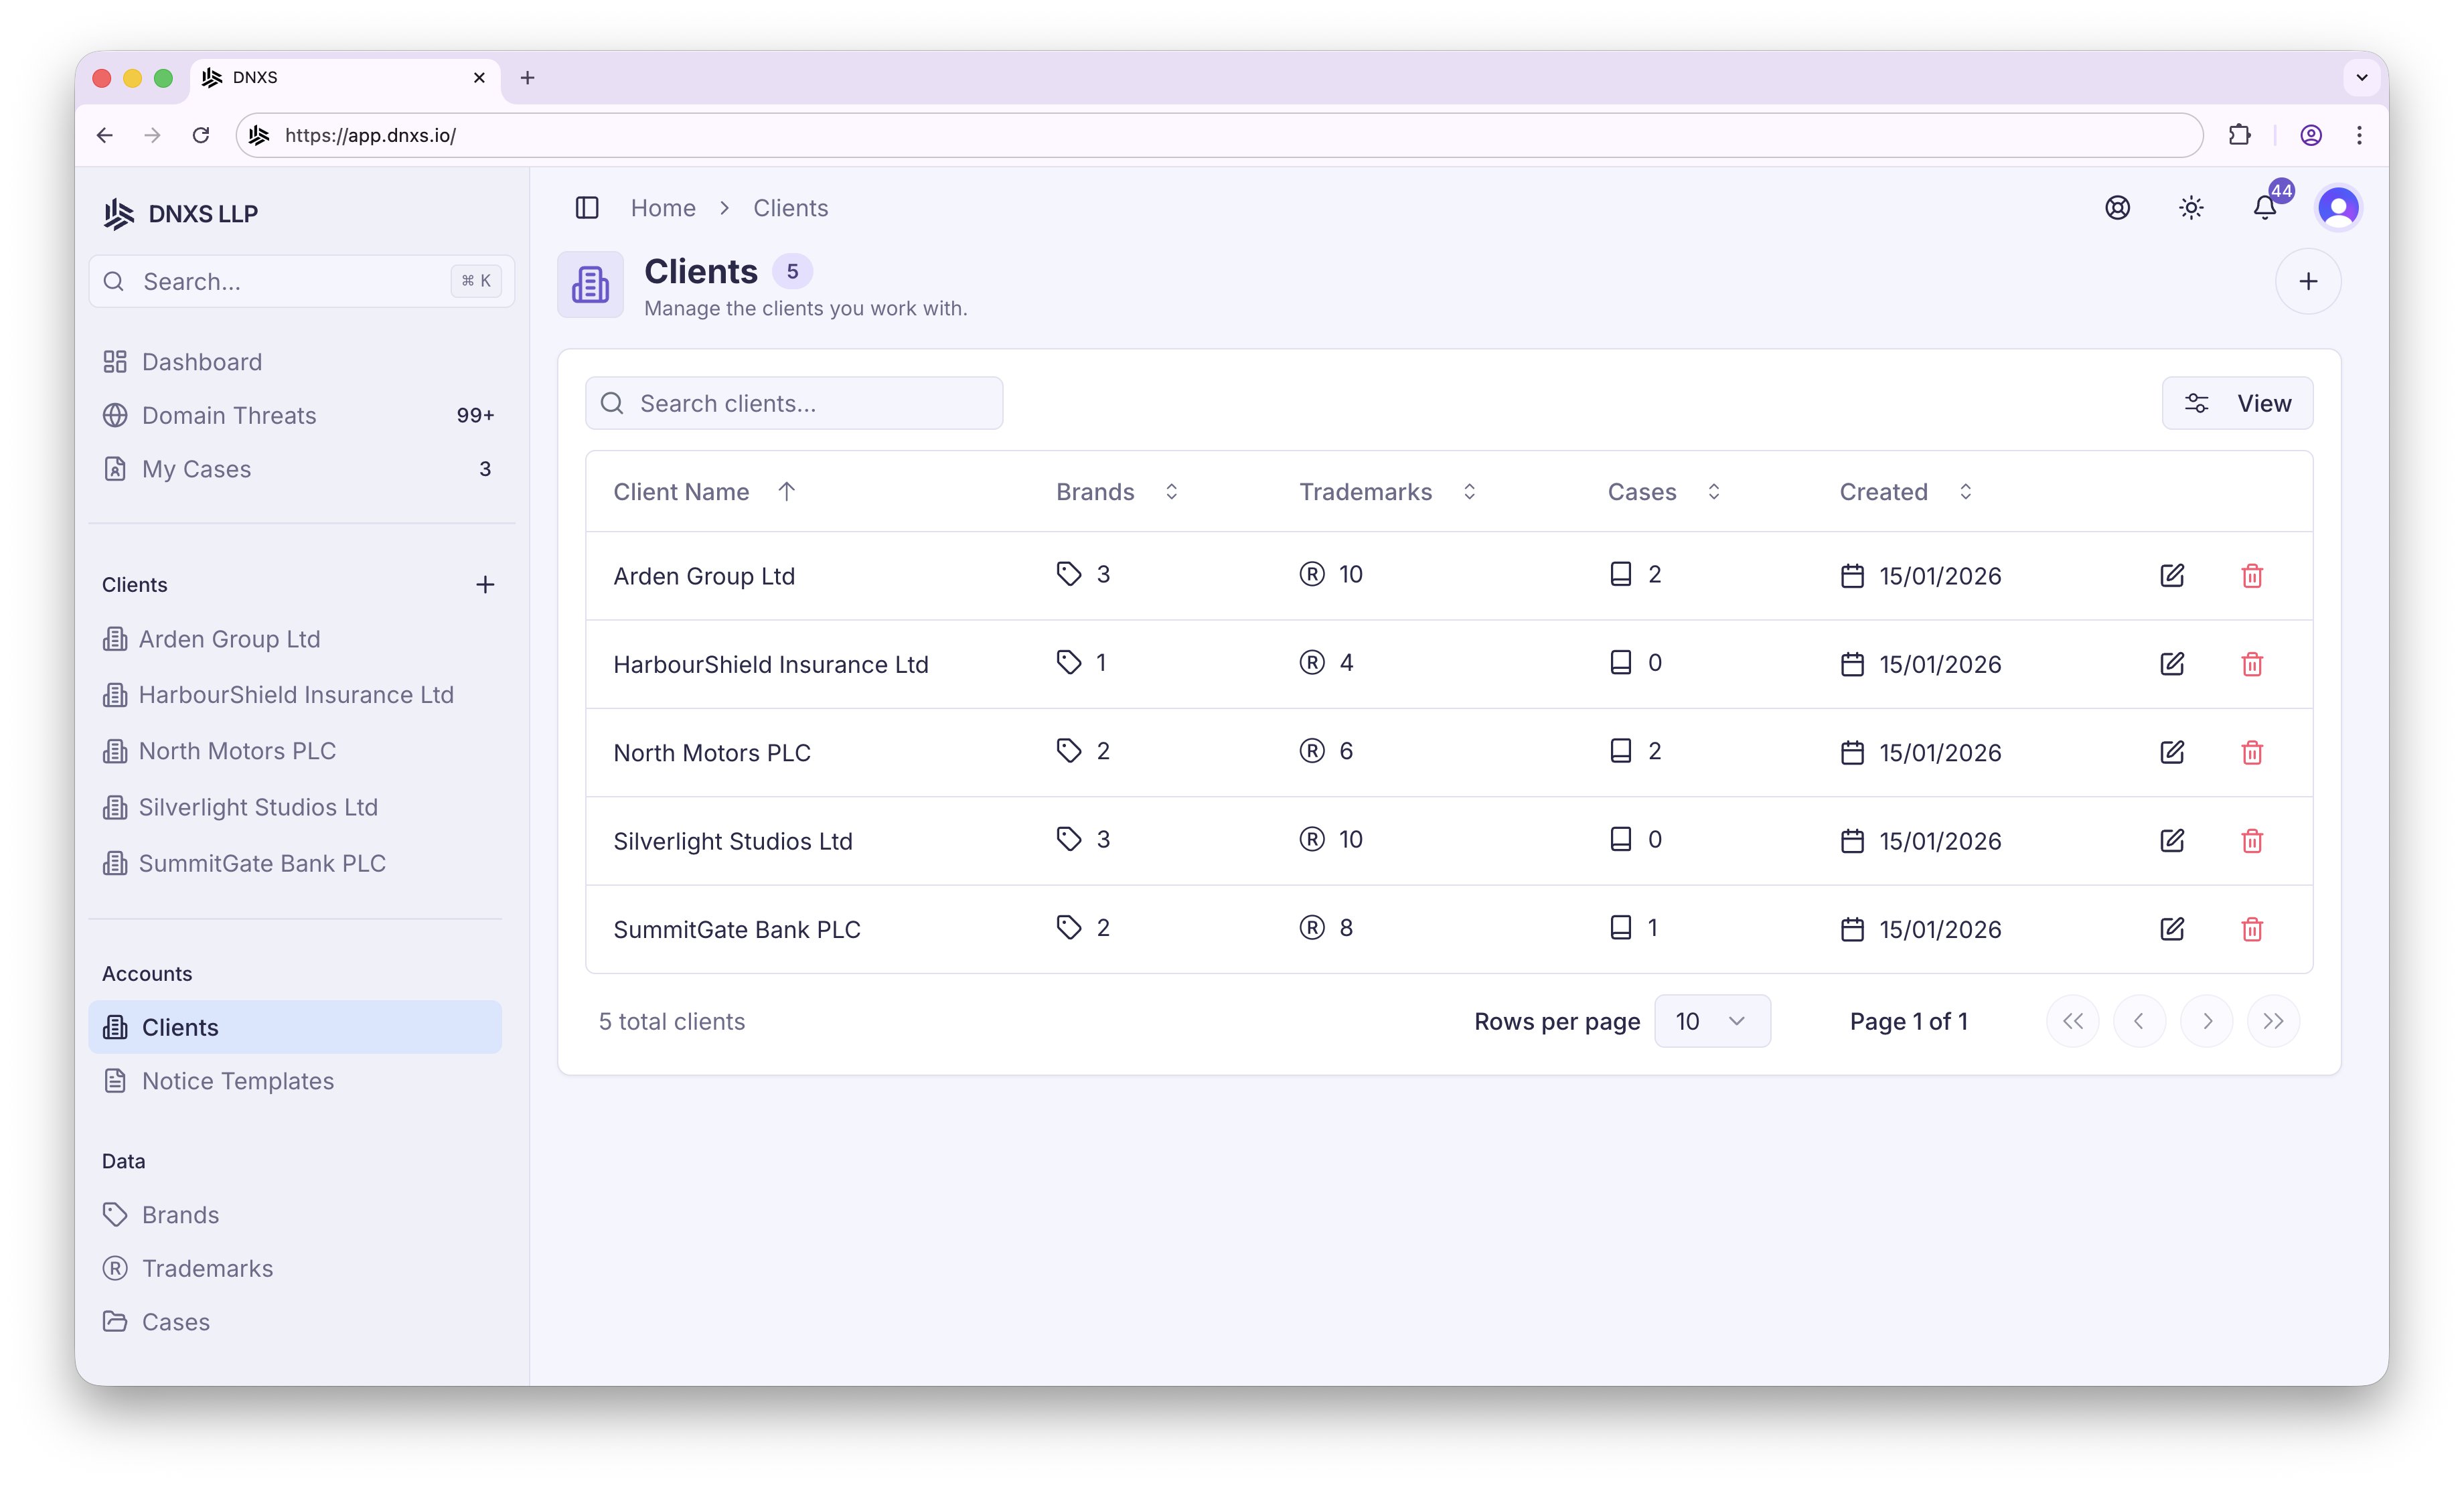
Task: Switch the light/dark theme sun icon
Action: pos(2191,208)
